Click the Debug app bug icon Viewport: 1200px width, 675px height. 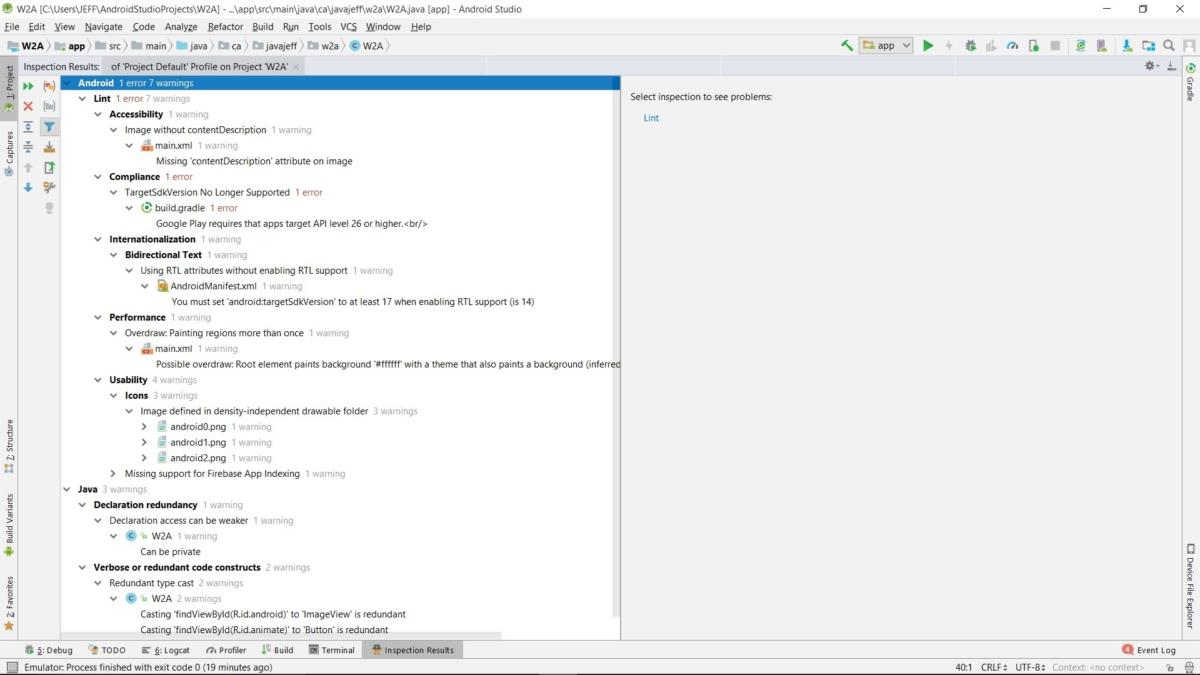tap(970, 45)
